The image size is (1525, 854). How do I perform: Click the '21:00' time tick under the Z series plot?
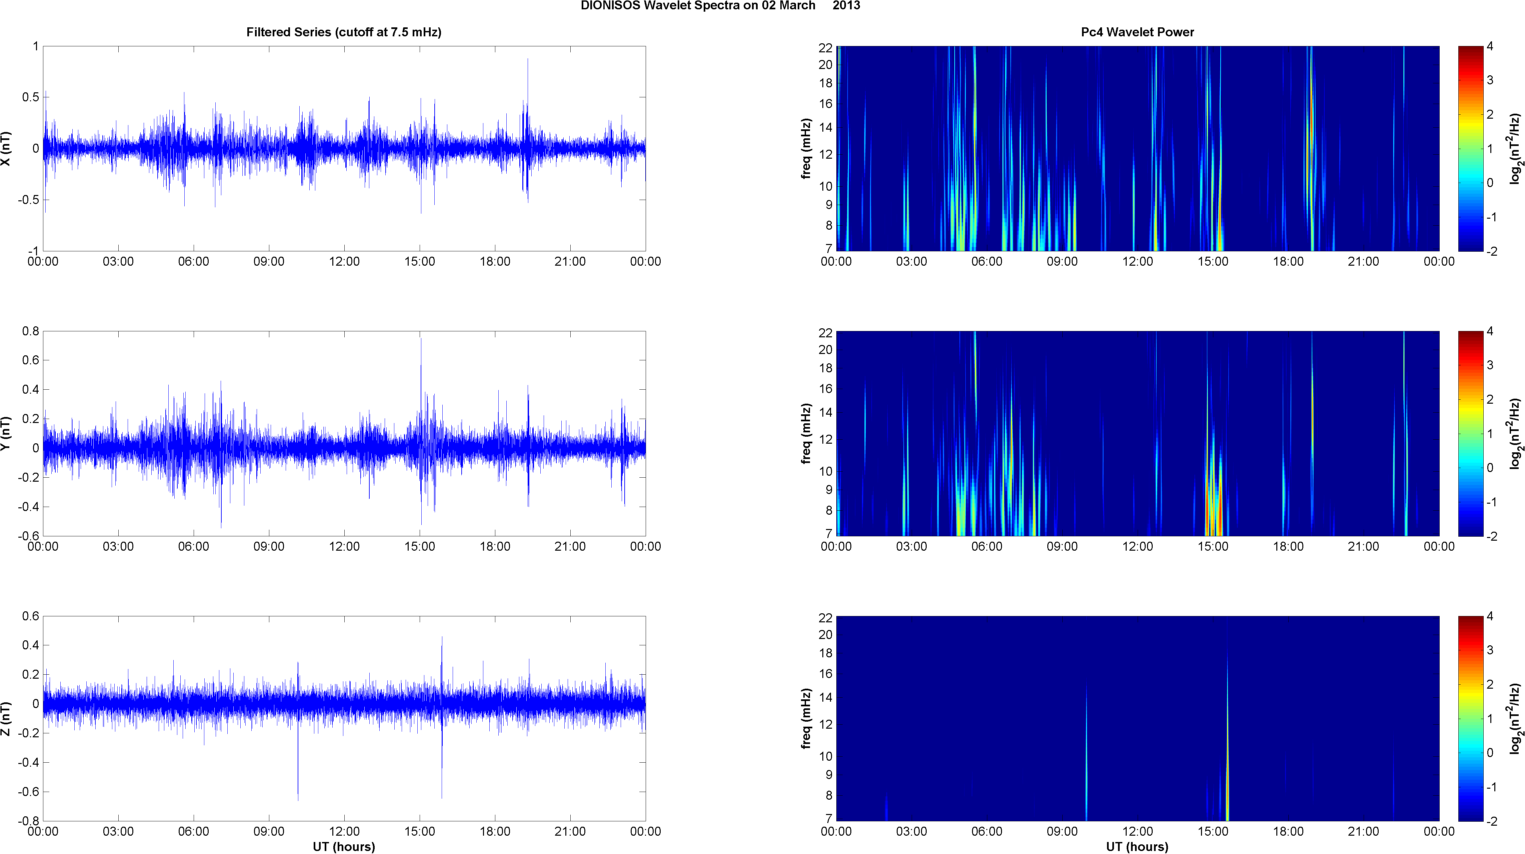point(570,832)
